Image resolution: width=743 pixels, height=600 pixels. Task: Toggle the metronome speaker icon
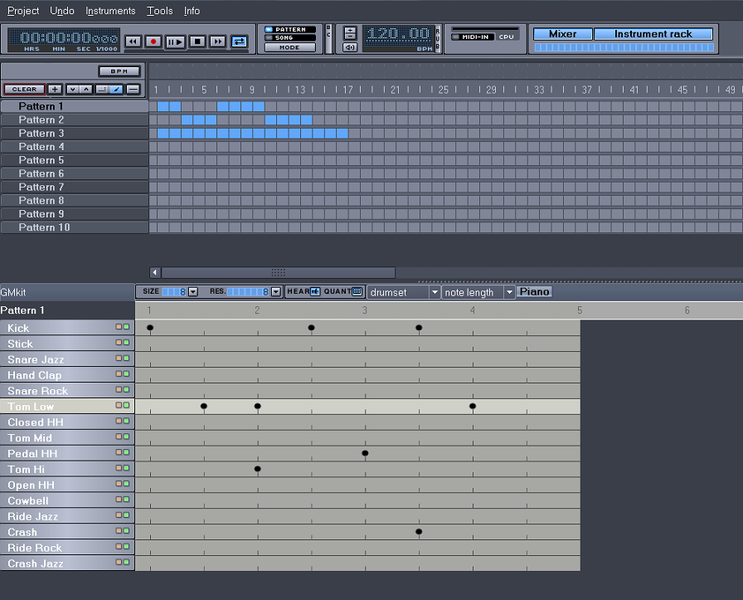(x=350, y=47)
